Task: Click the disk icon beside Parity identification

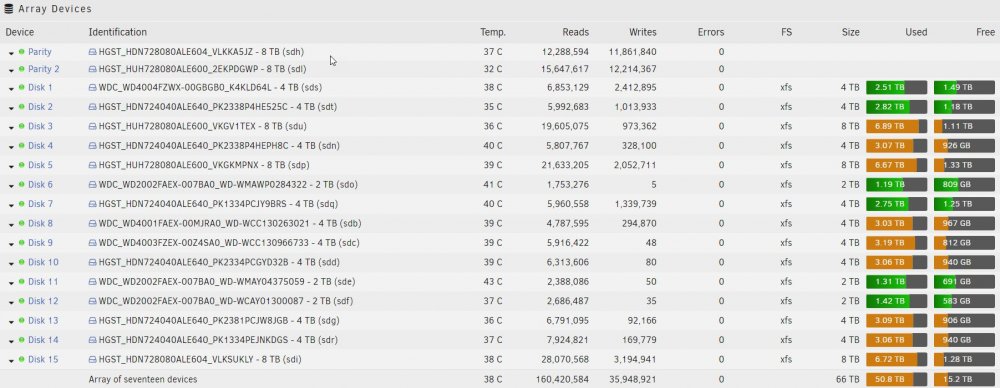Action: 92,52
